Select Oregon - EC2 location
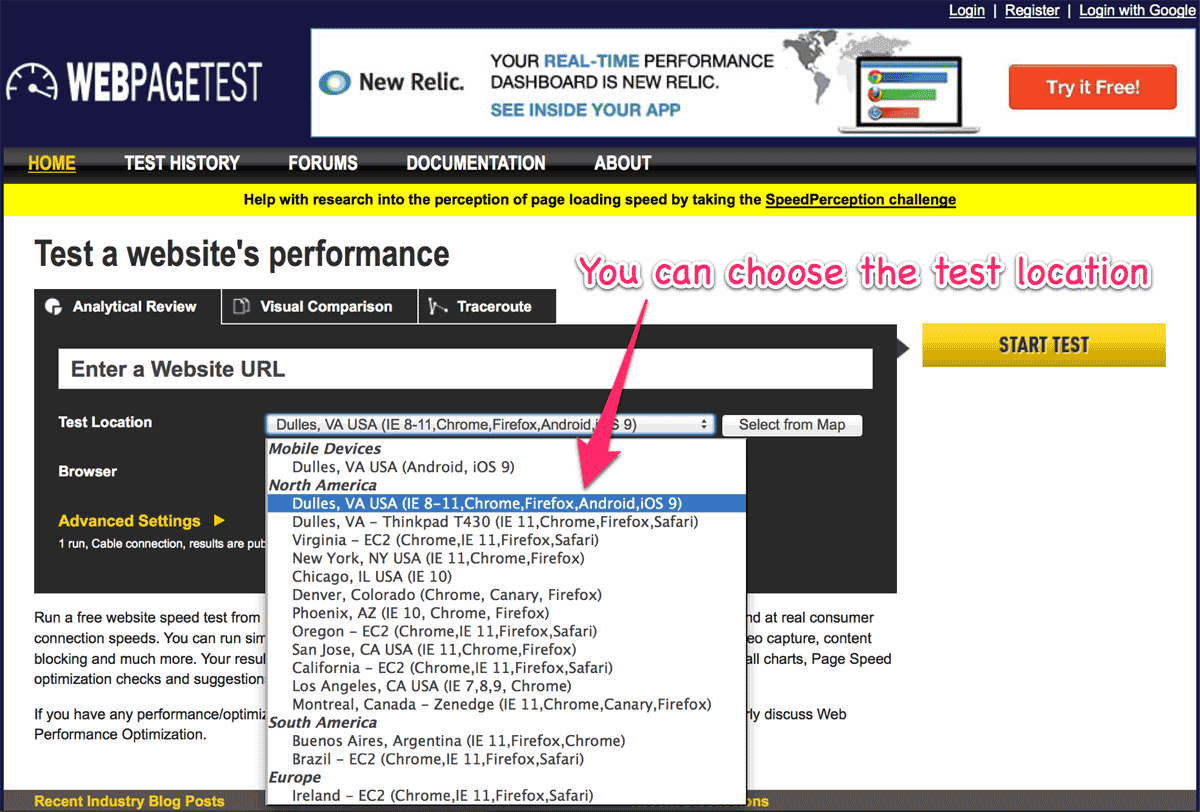The width and height of the screenshot is (1200, 812). point(506,632)
